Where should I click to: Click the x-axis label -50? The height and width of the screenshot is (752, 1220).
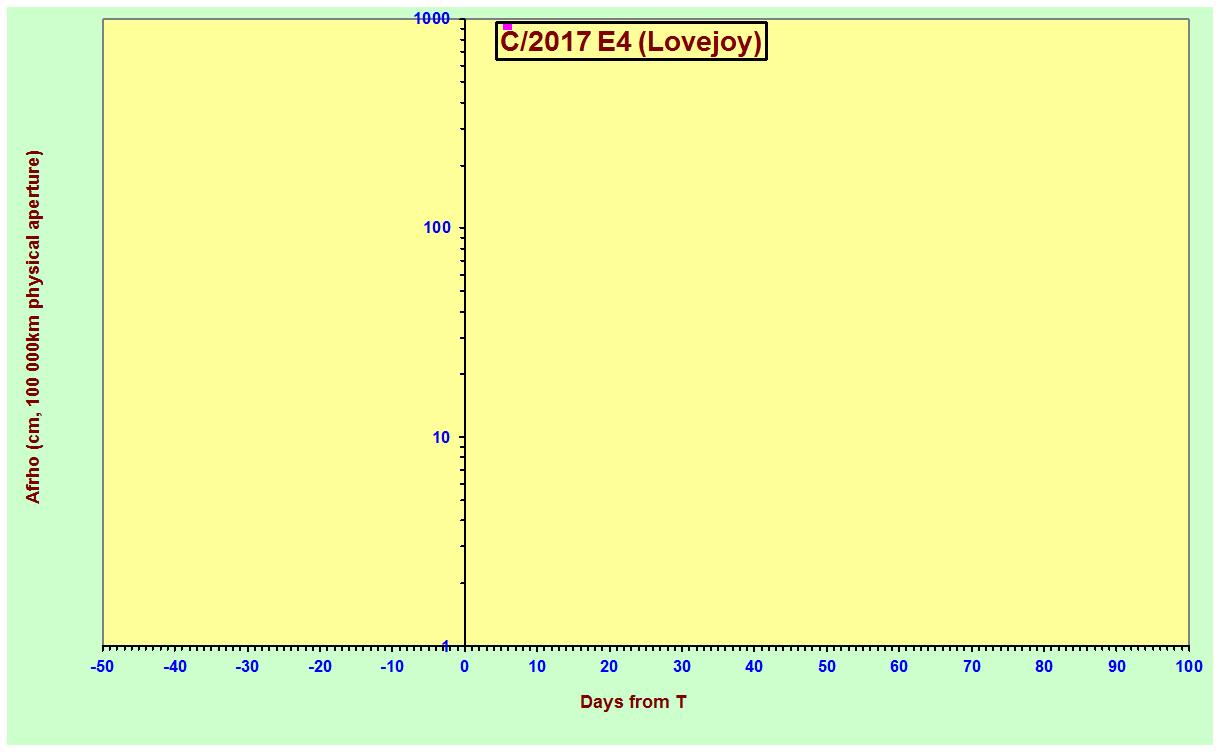point(103,666)
